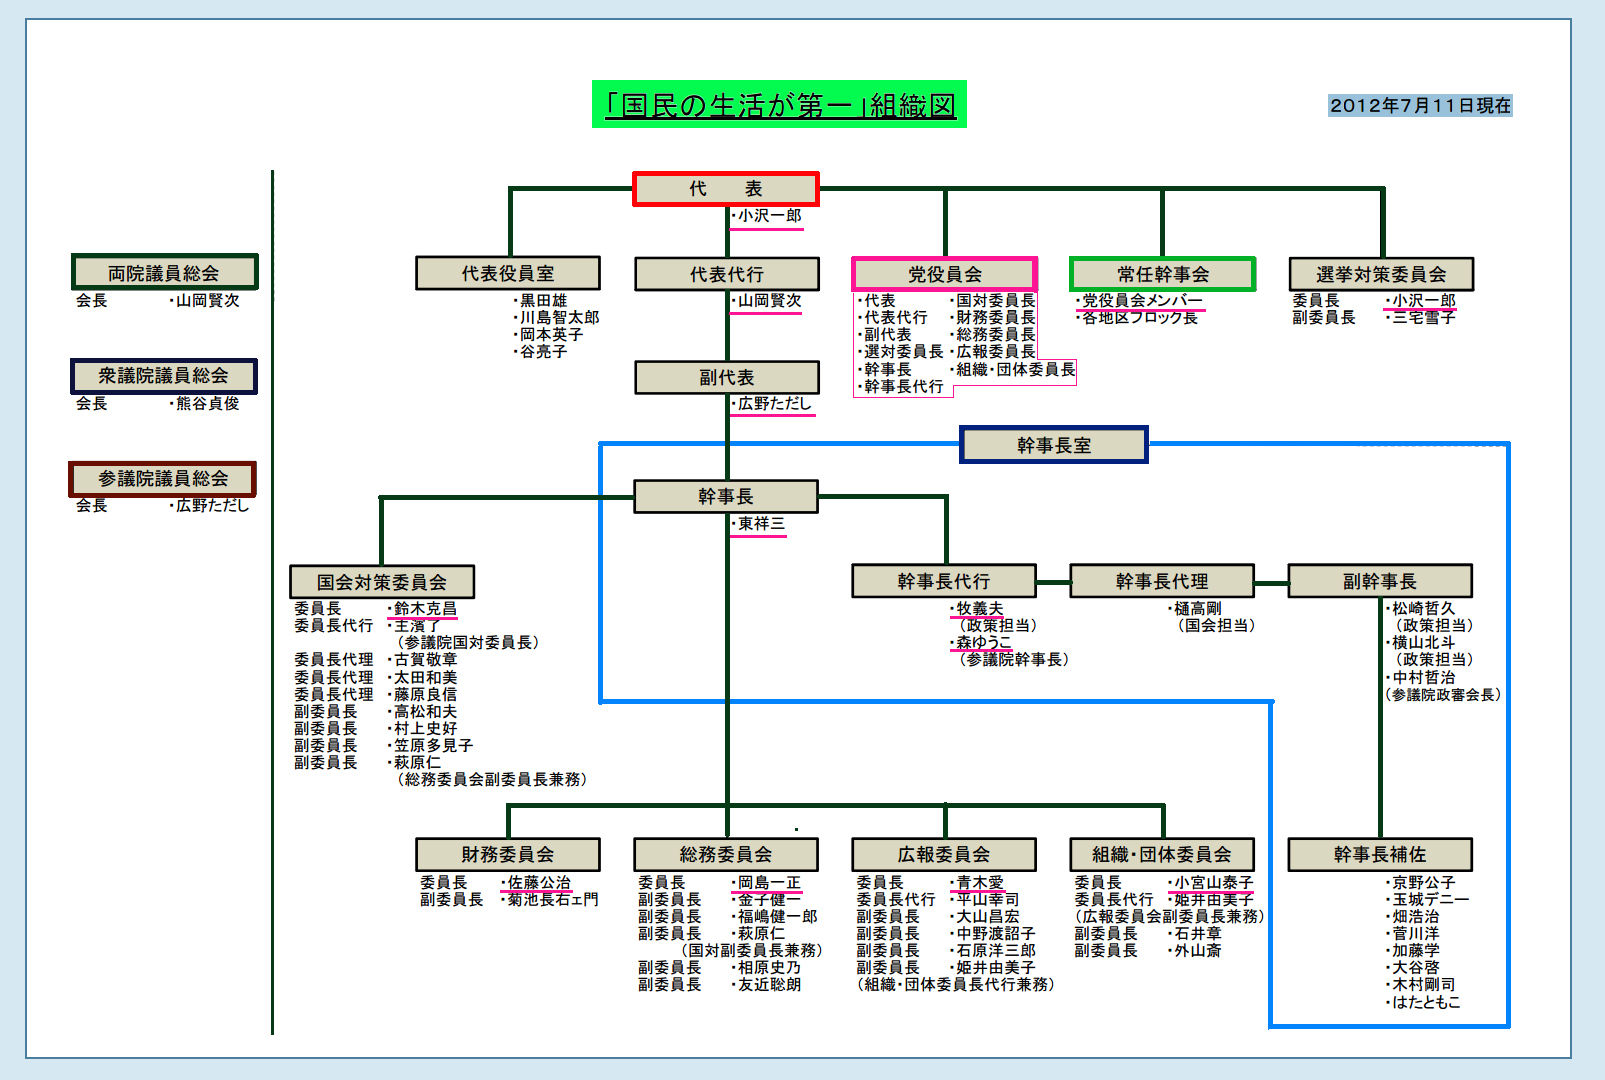Click the name 川島智太郎
Viewport: 1605px width, 1080px height.
coord(559,317)
